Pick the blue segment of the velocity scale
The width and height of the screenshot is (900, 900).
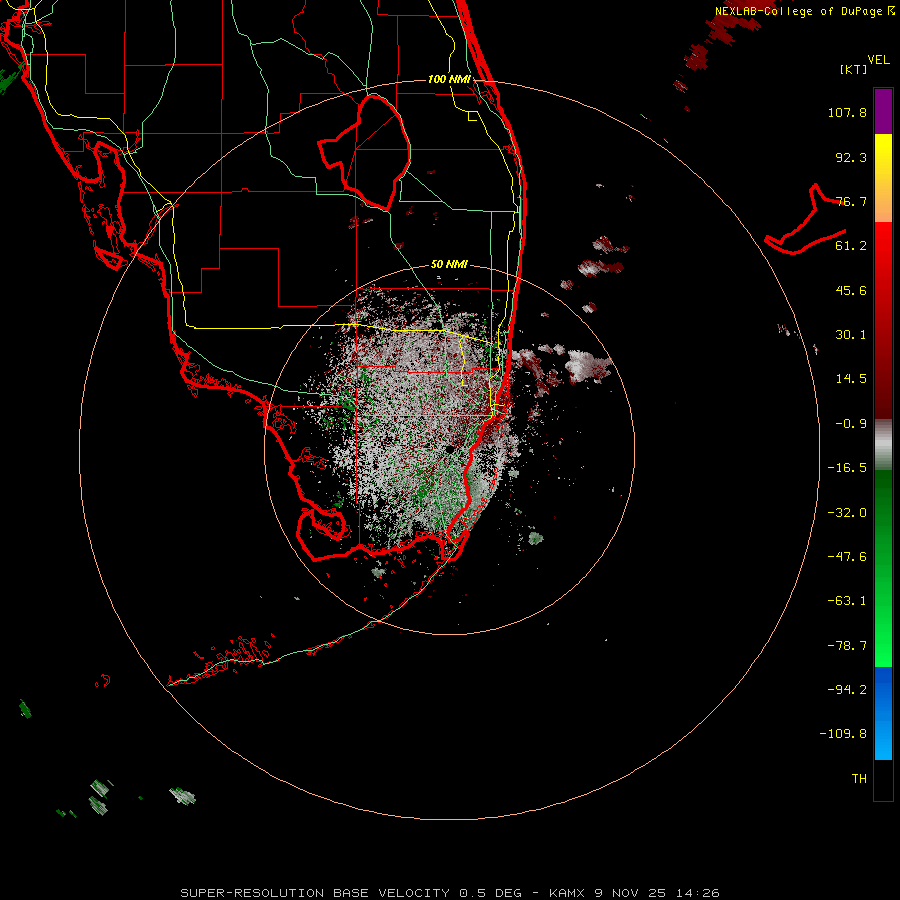tap(883, 713)
